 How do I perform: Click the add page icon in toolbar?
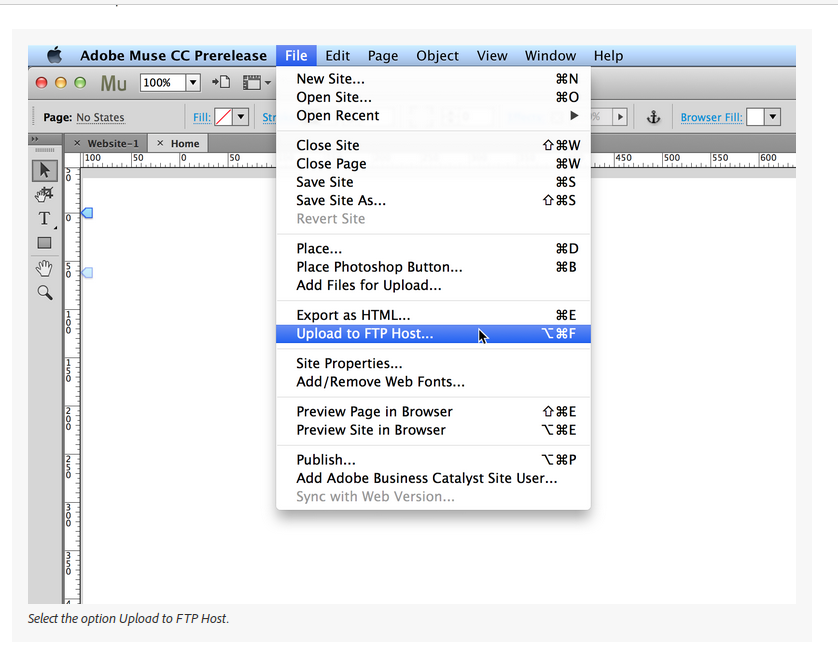(221, 82)
